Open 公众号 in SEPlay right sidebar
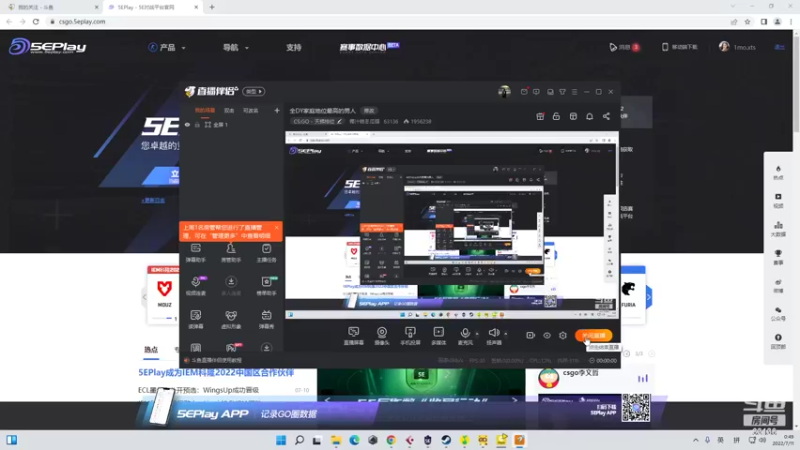800x450 pixels. 778,313
